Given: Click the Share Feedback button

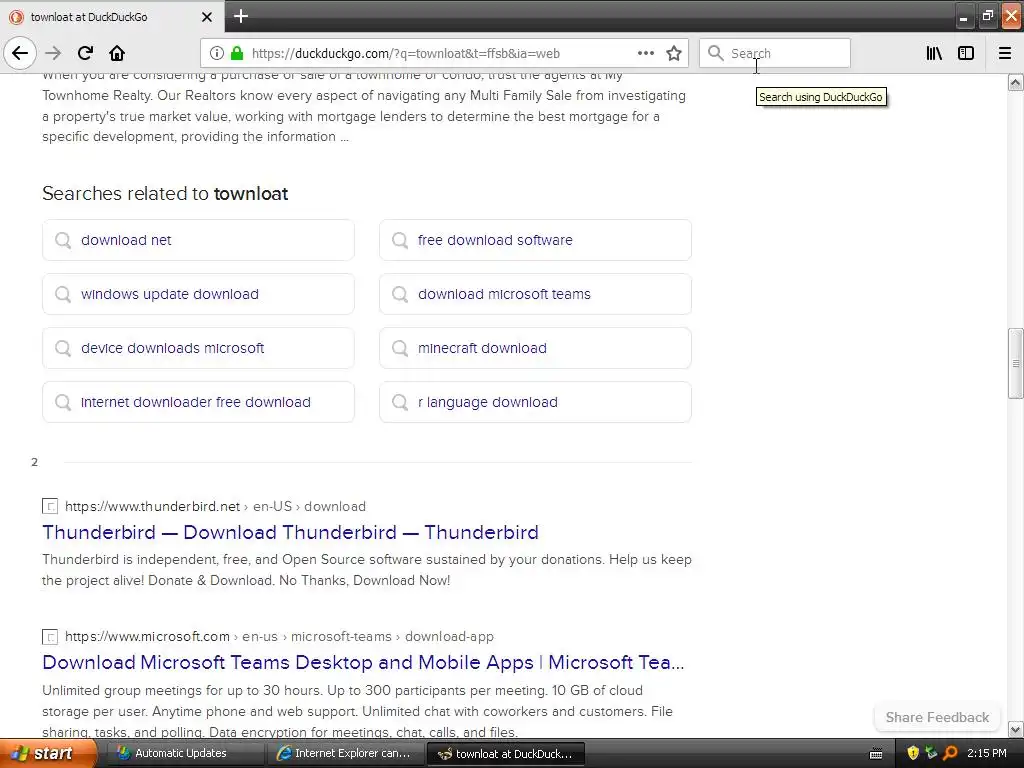Looking at the screenshot, I should 937,717.
